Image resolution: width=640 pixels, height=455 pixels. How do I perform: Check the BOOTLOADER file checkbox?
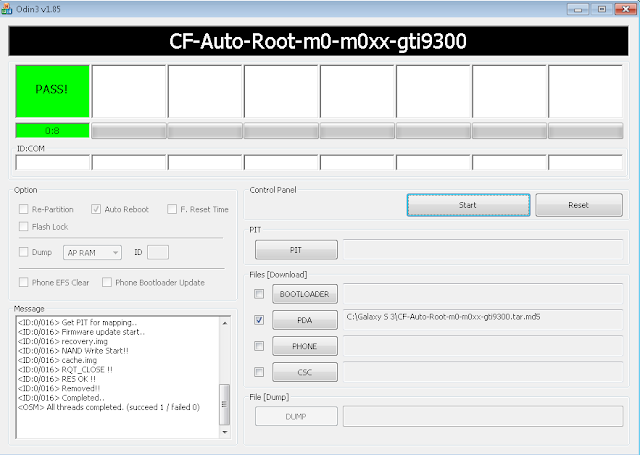(x=259, y=294)
